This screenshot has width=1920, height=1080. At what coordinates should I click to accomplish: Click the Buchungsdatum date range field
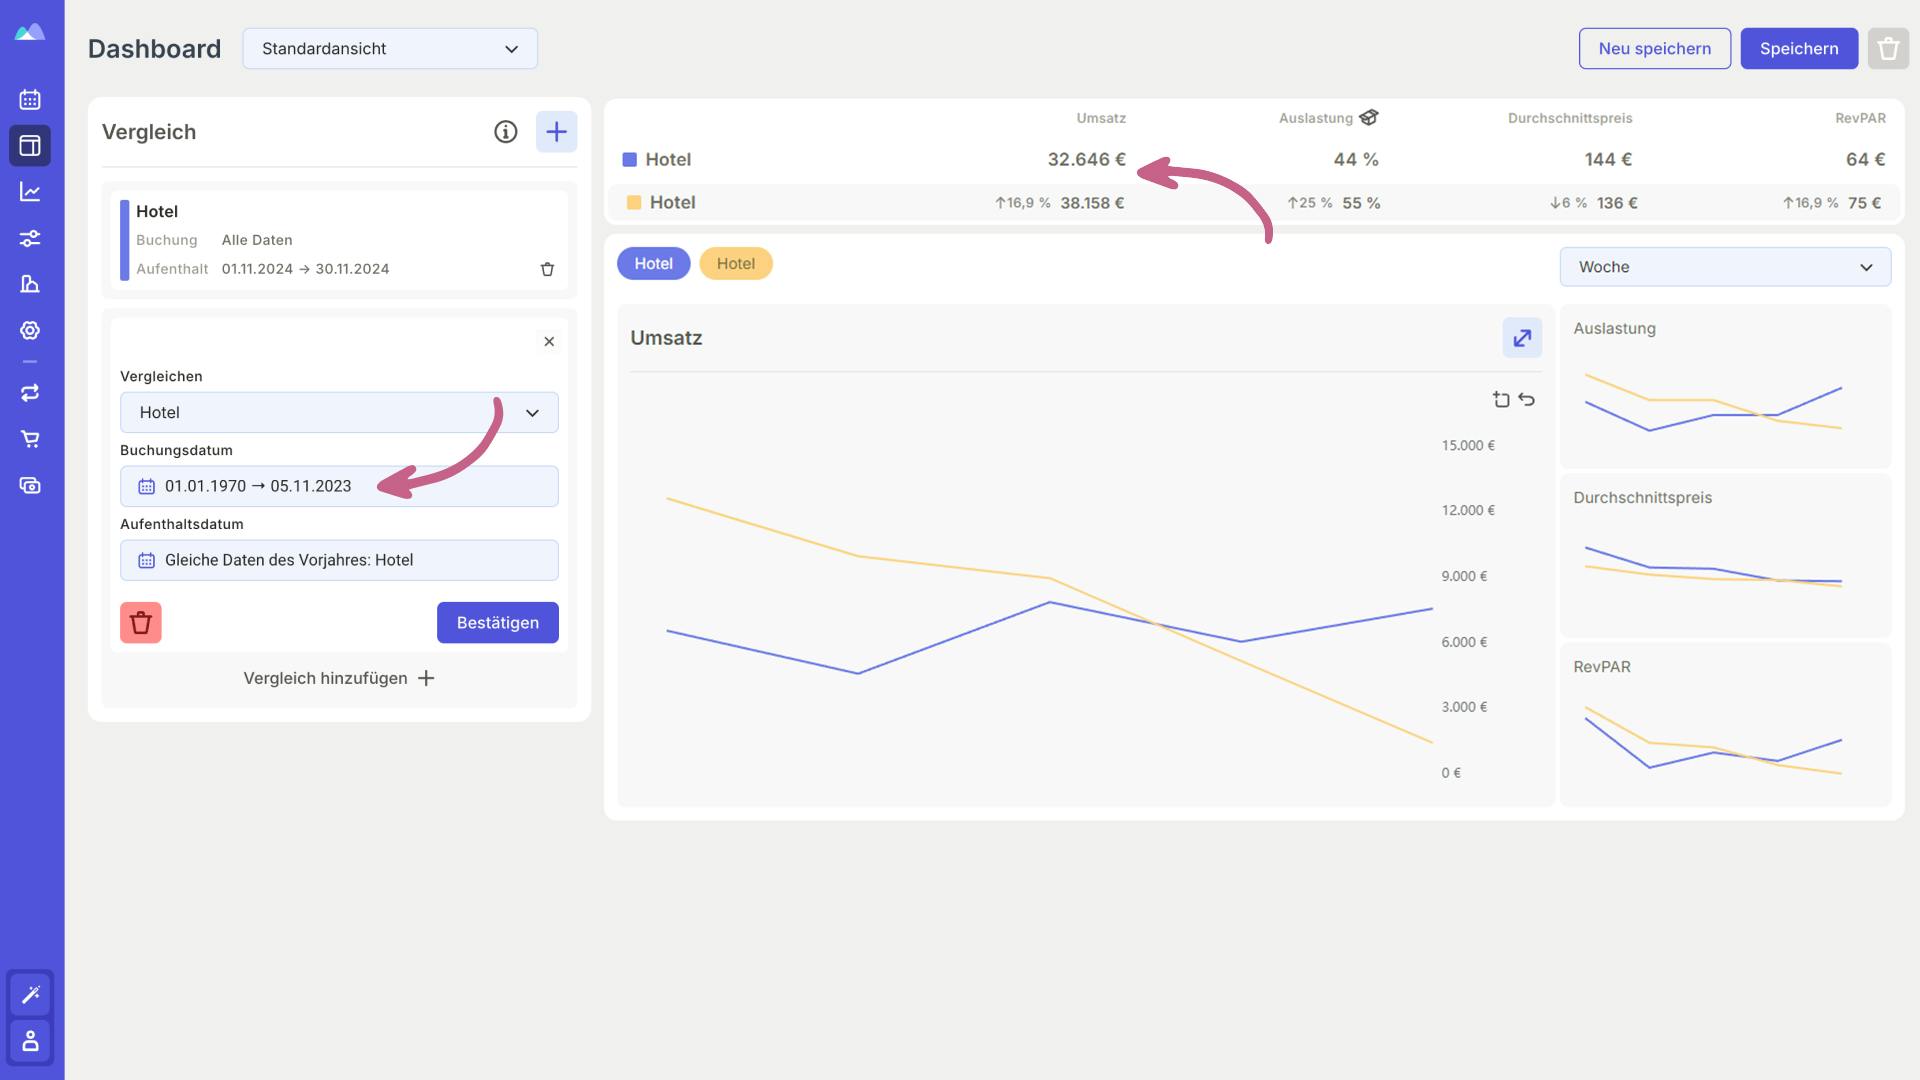click(x=339, y=486)
